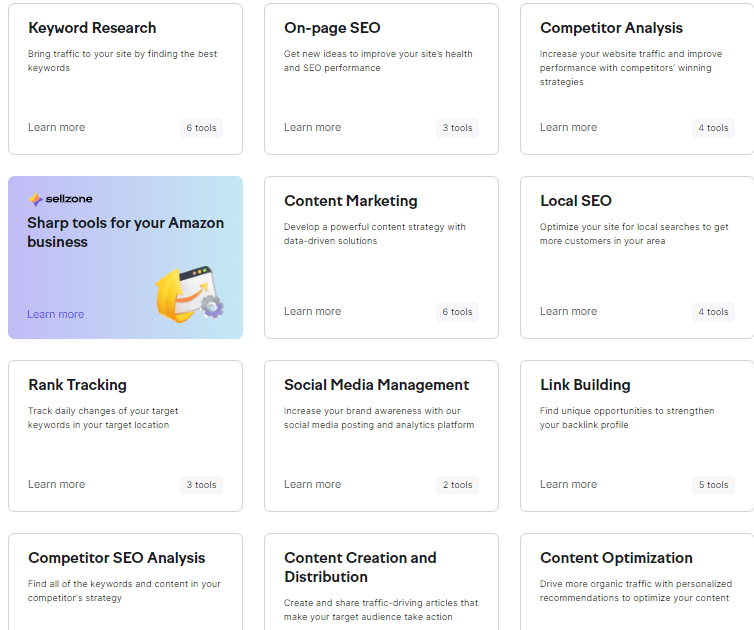
Task: Select the Competitor SEO Analysis card title
Action: [x=116, y=558]
